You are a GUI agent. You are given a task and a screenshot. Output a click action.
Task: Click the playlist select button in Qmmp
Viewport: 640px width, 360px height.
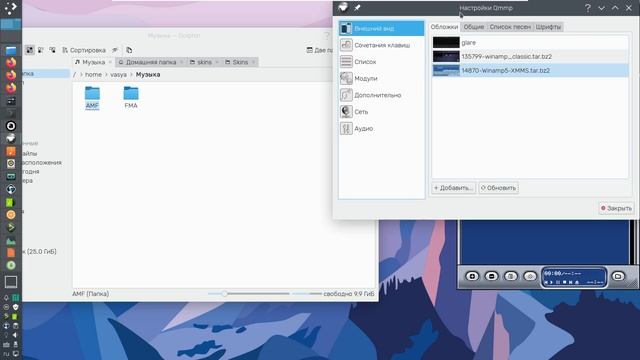tap(511, 276)
